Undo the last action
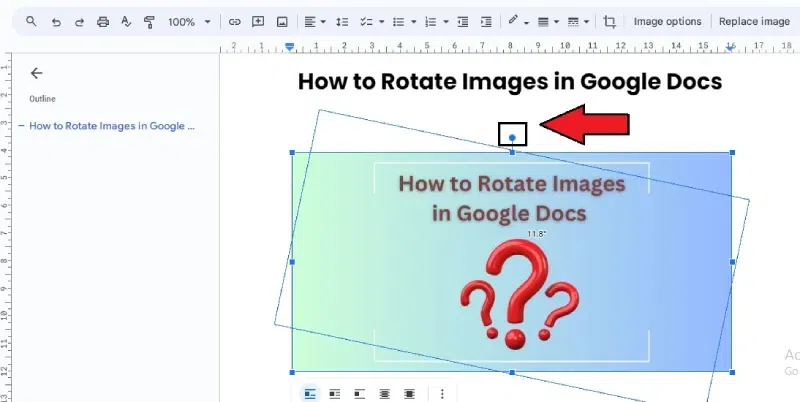 pos(56,22)
